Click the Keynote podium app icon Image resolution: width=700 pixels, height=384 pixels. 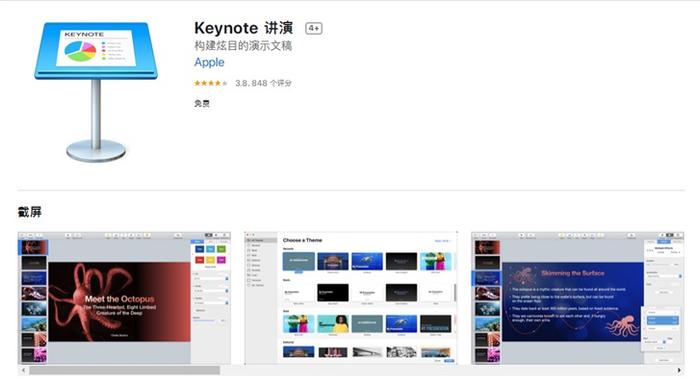[x=96, y=92]
